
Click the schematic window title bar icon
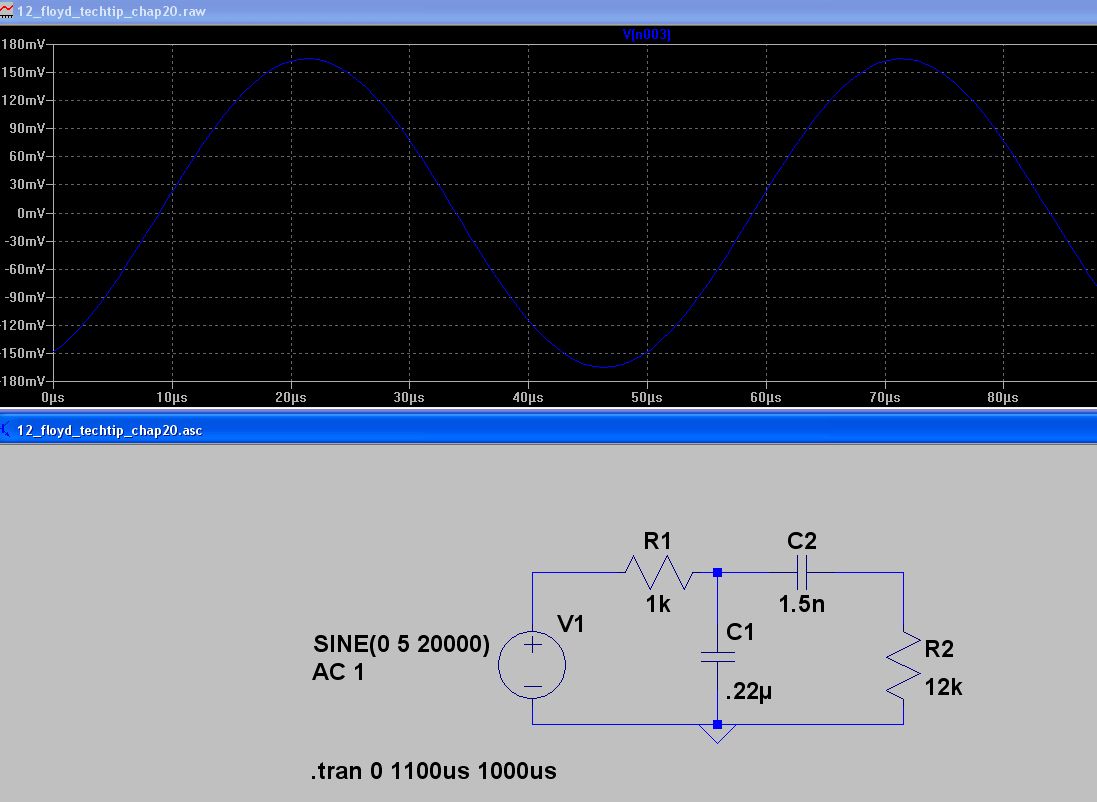click(x=6, y=430)
